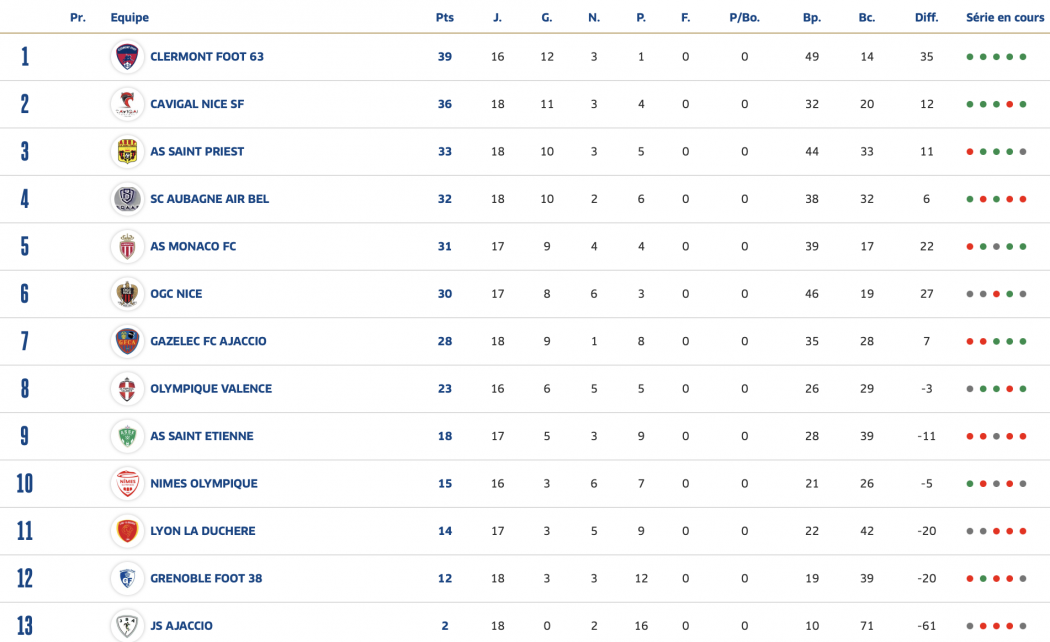Click Clermont's last green form dot

(1023, 57)
